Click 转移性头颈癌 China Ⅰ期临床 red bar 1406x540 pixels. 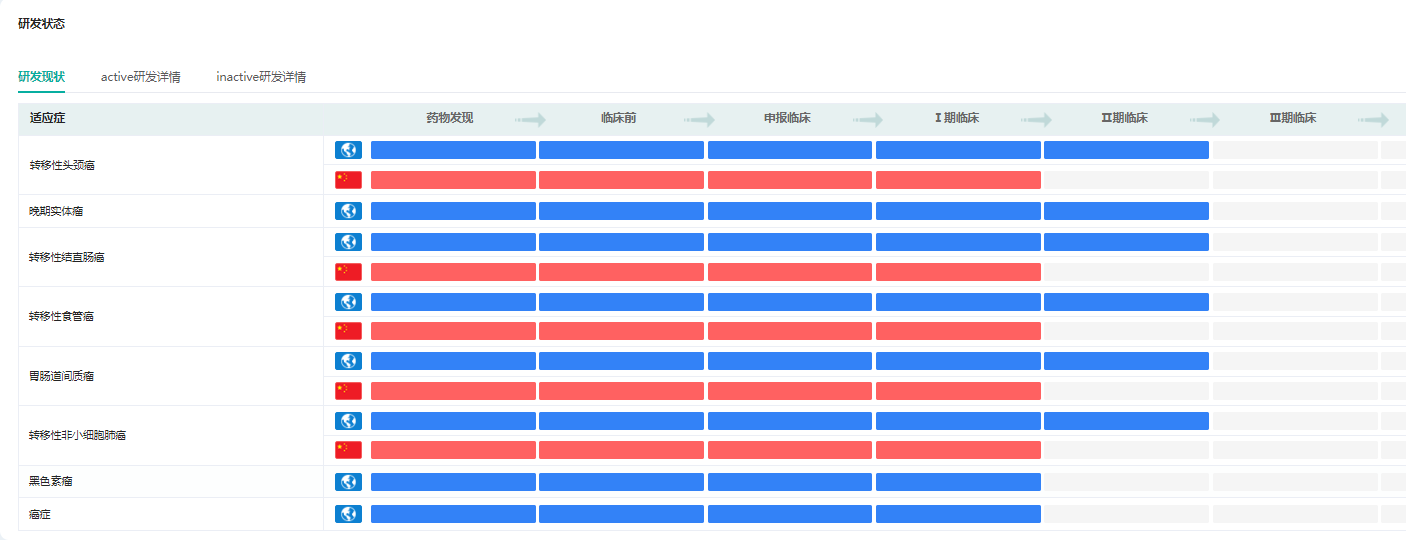point(958,180)
